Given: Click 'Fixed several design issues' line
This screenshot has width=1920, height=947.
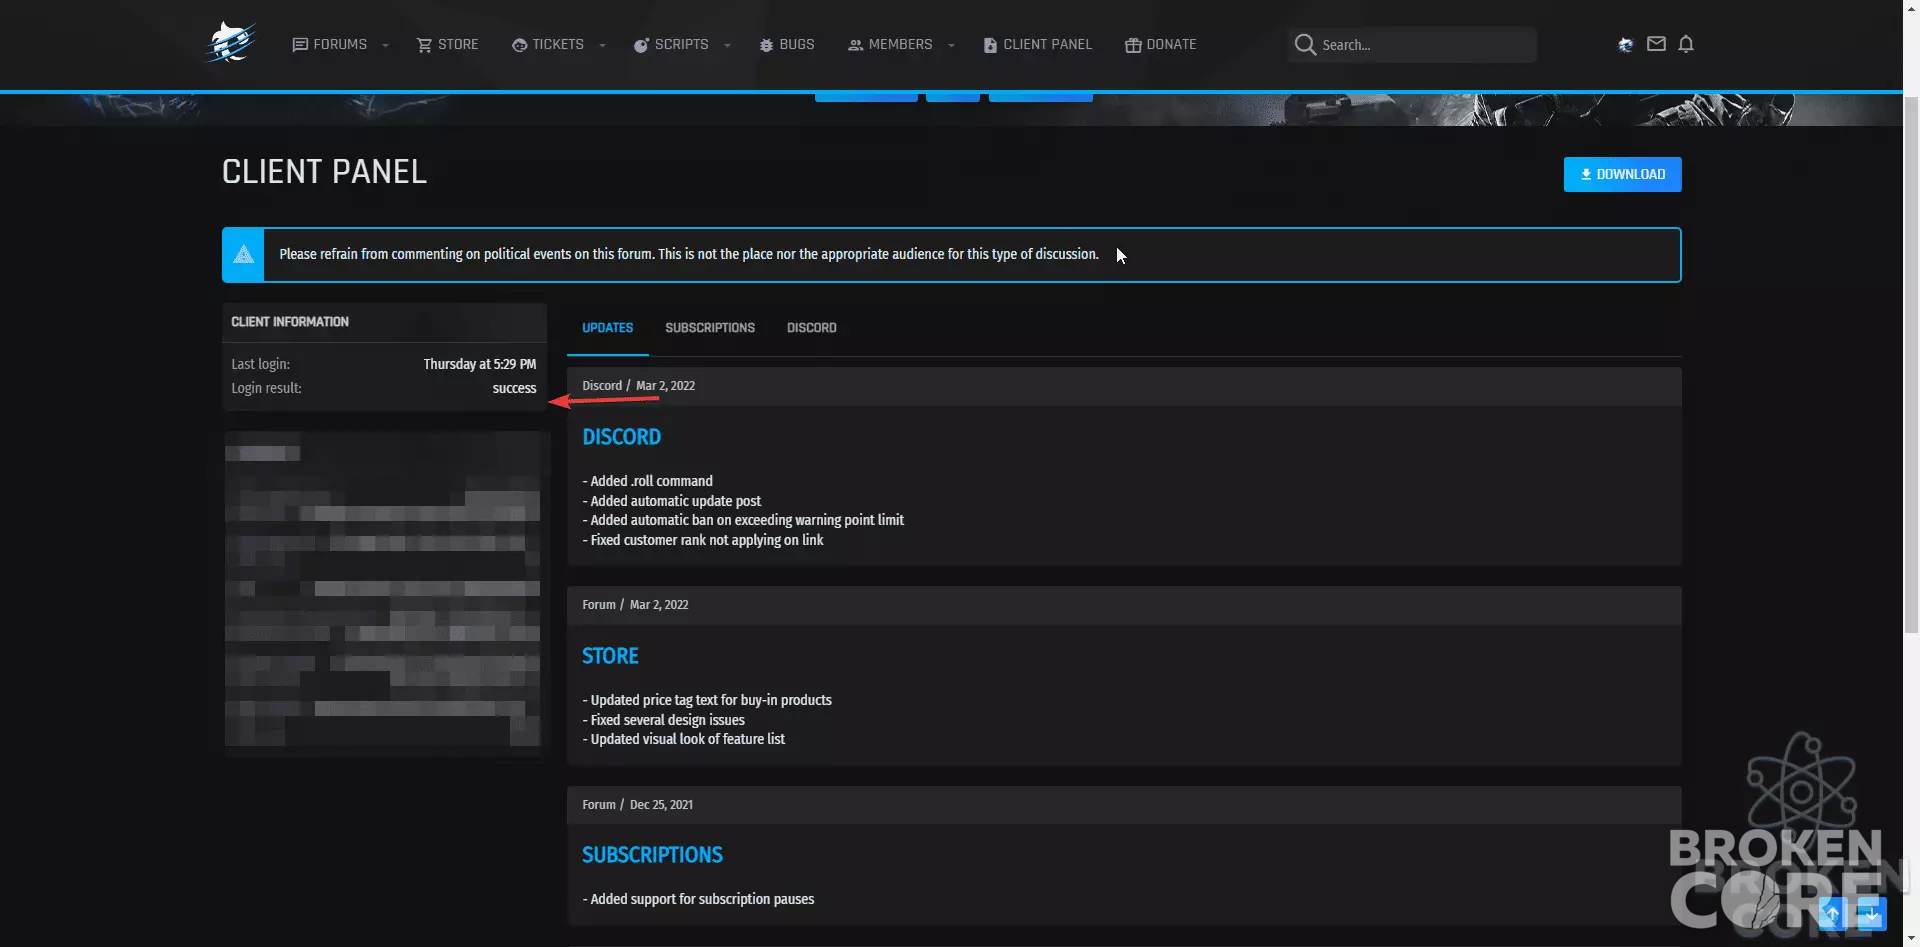Looking at the screenshot, I should (x=663, y=720).
